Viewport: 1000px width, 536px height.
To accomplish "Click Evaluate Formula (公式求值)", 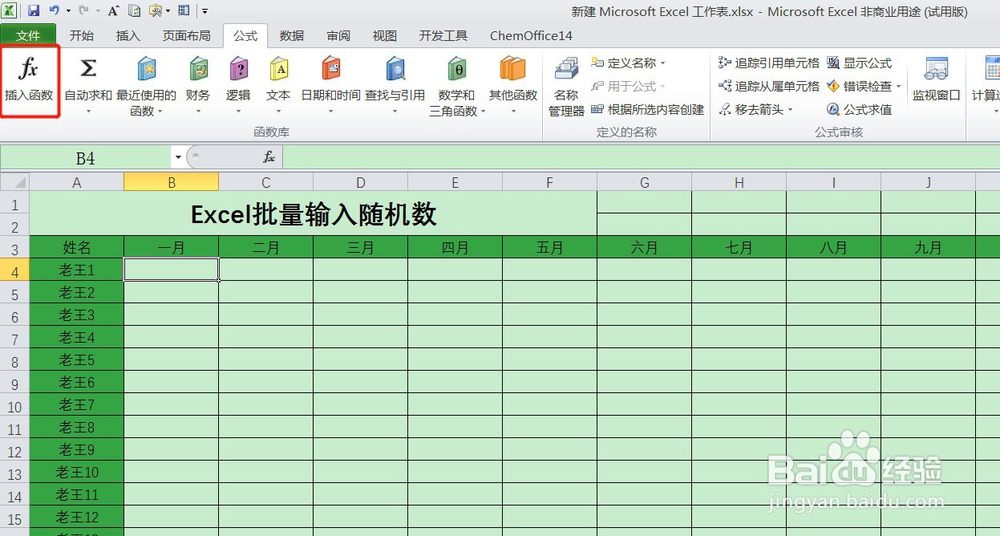I will pyautogui.click(x=859, y=109).
